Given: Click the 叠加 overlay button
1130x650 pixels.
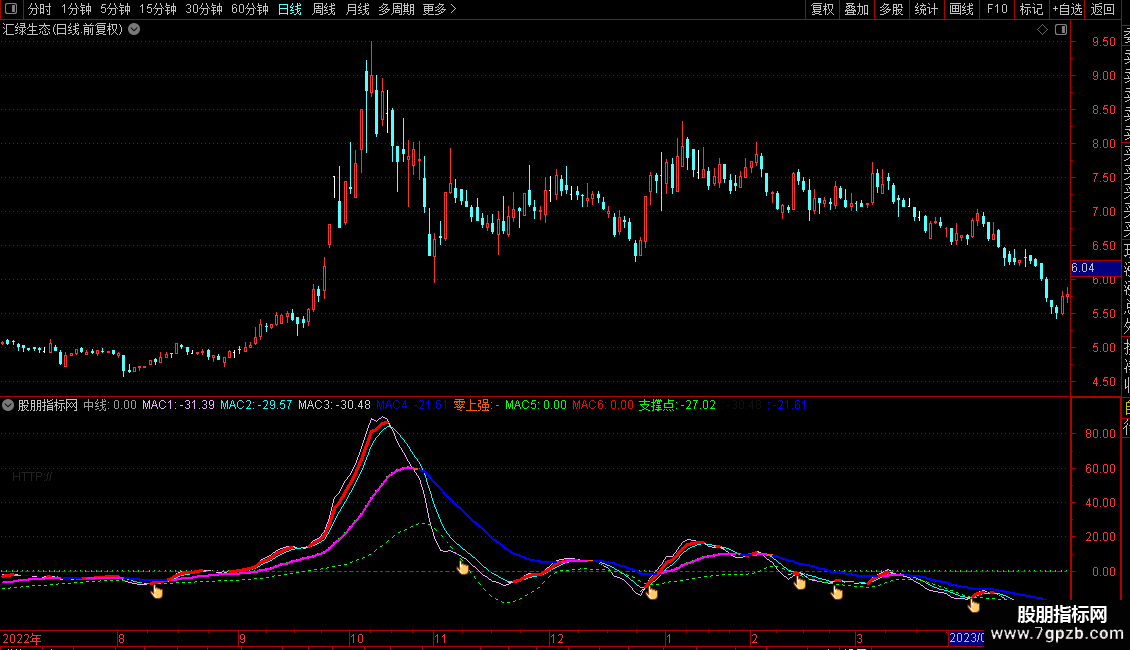Looking at the screenshot, I should pyautogui.click(x=857, y=9).
